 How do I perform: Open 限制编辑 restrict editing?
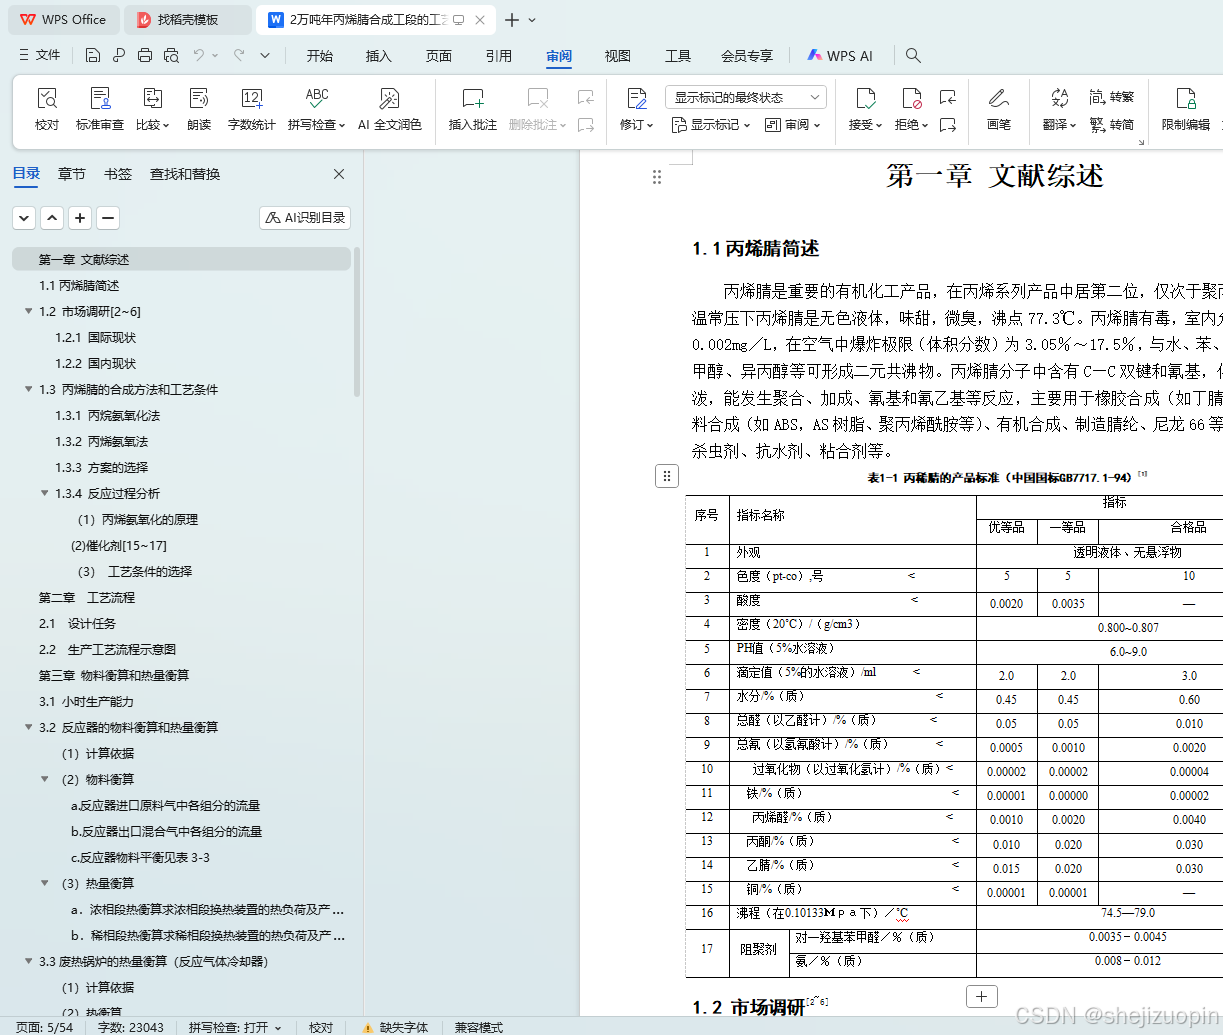(x=1186, y=109)
